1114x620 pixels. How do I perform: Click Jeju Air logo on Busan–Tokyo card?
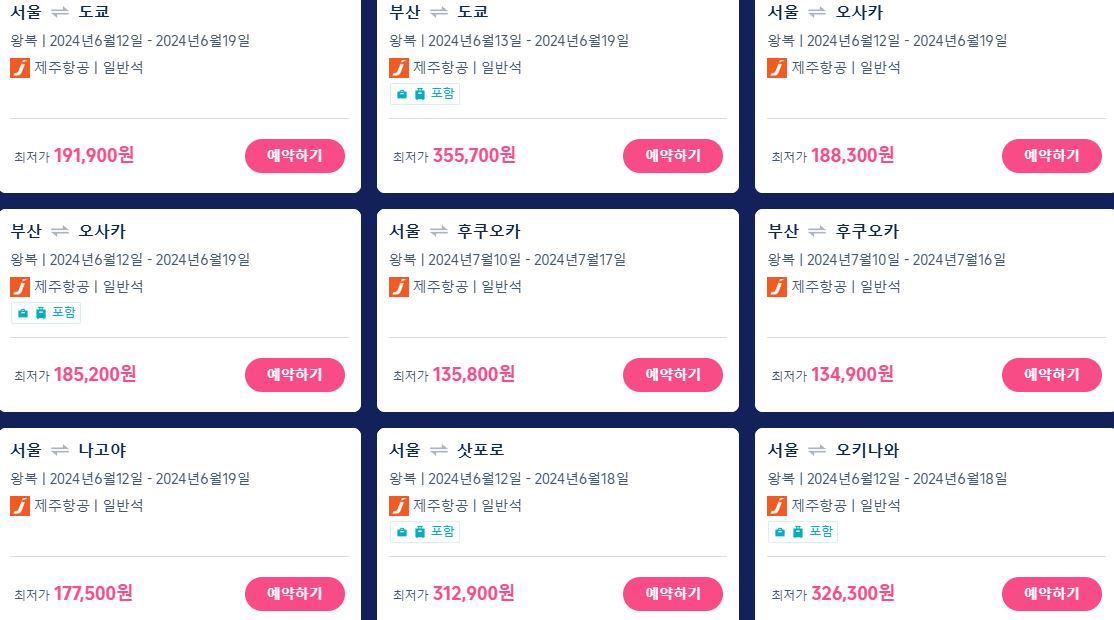399,68
